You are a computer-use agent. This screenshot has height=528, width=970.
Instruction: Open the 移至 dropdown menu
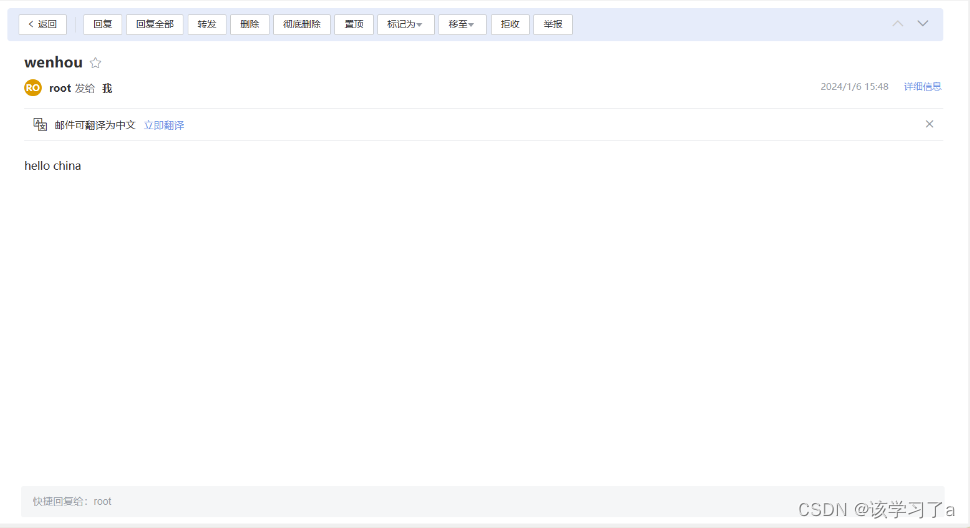click(461, 24)
